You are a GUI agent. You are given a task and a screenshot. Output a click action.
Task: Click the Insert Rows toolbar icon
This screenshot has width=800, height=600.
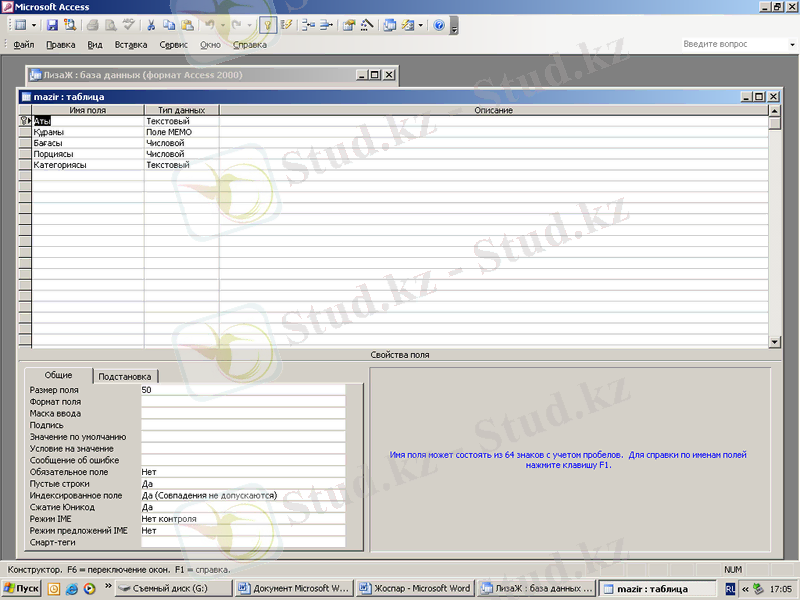(x=308, y=25)
